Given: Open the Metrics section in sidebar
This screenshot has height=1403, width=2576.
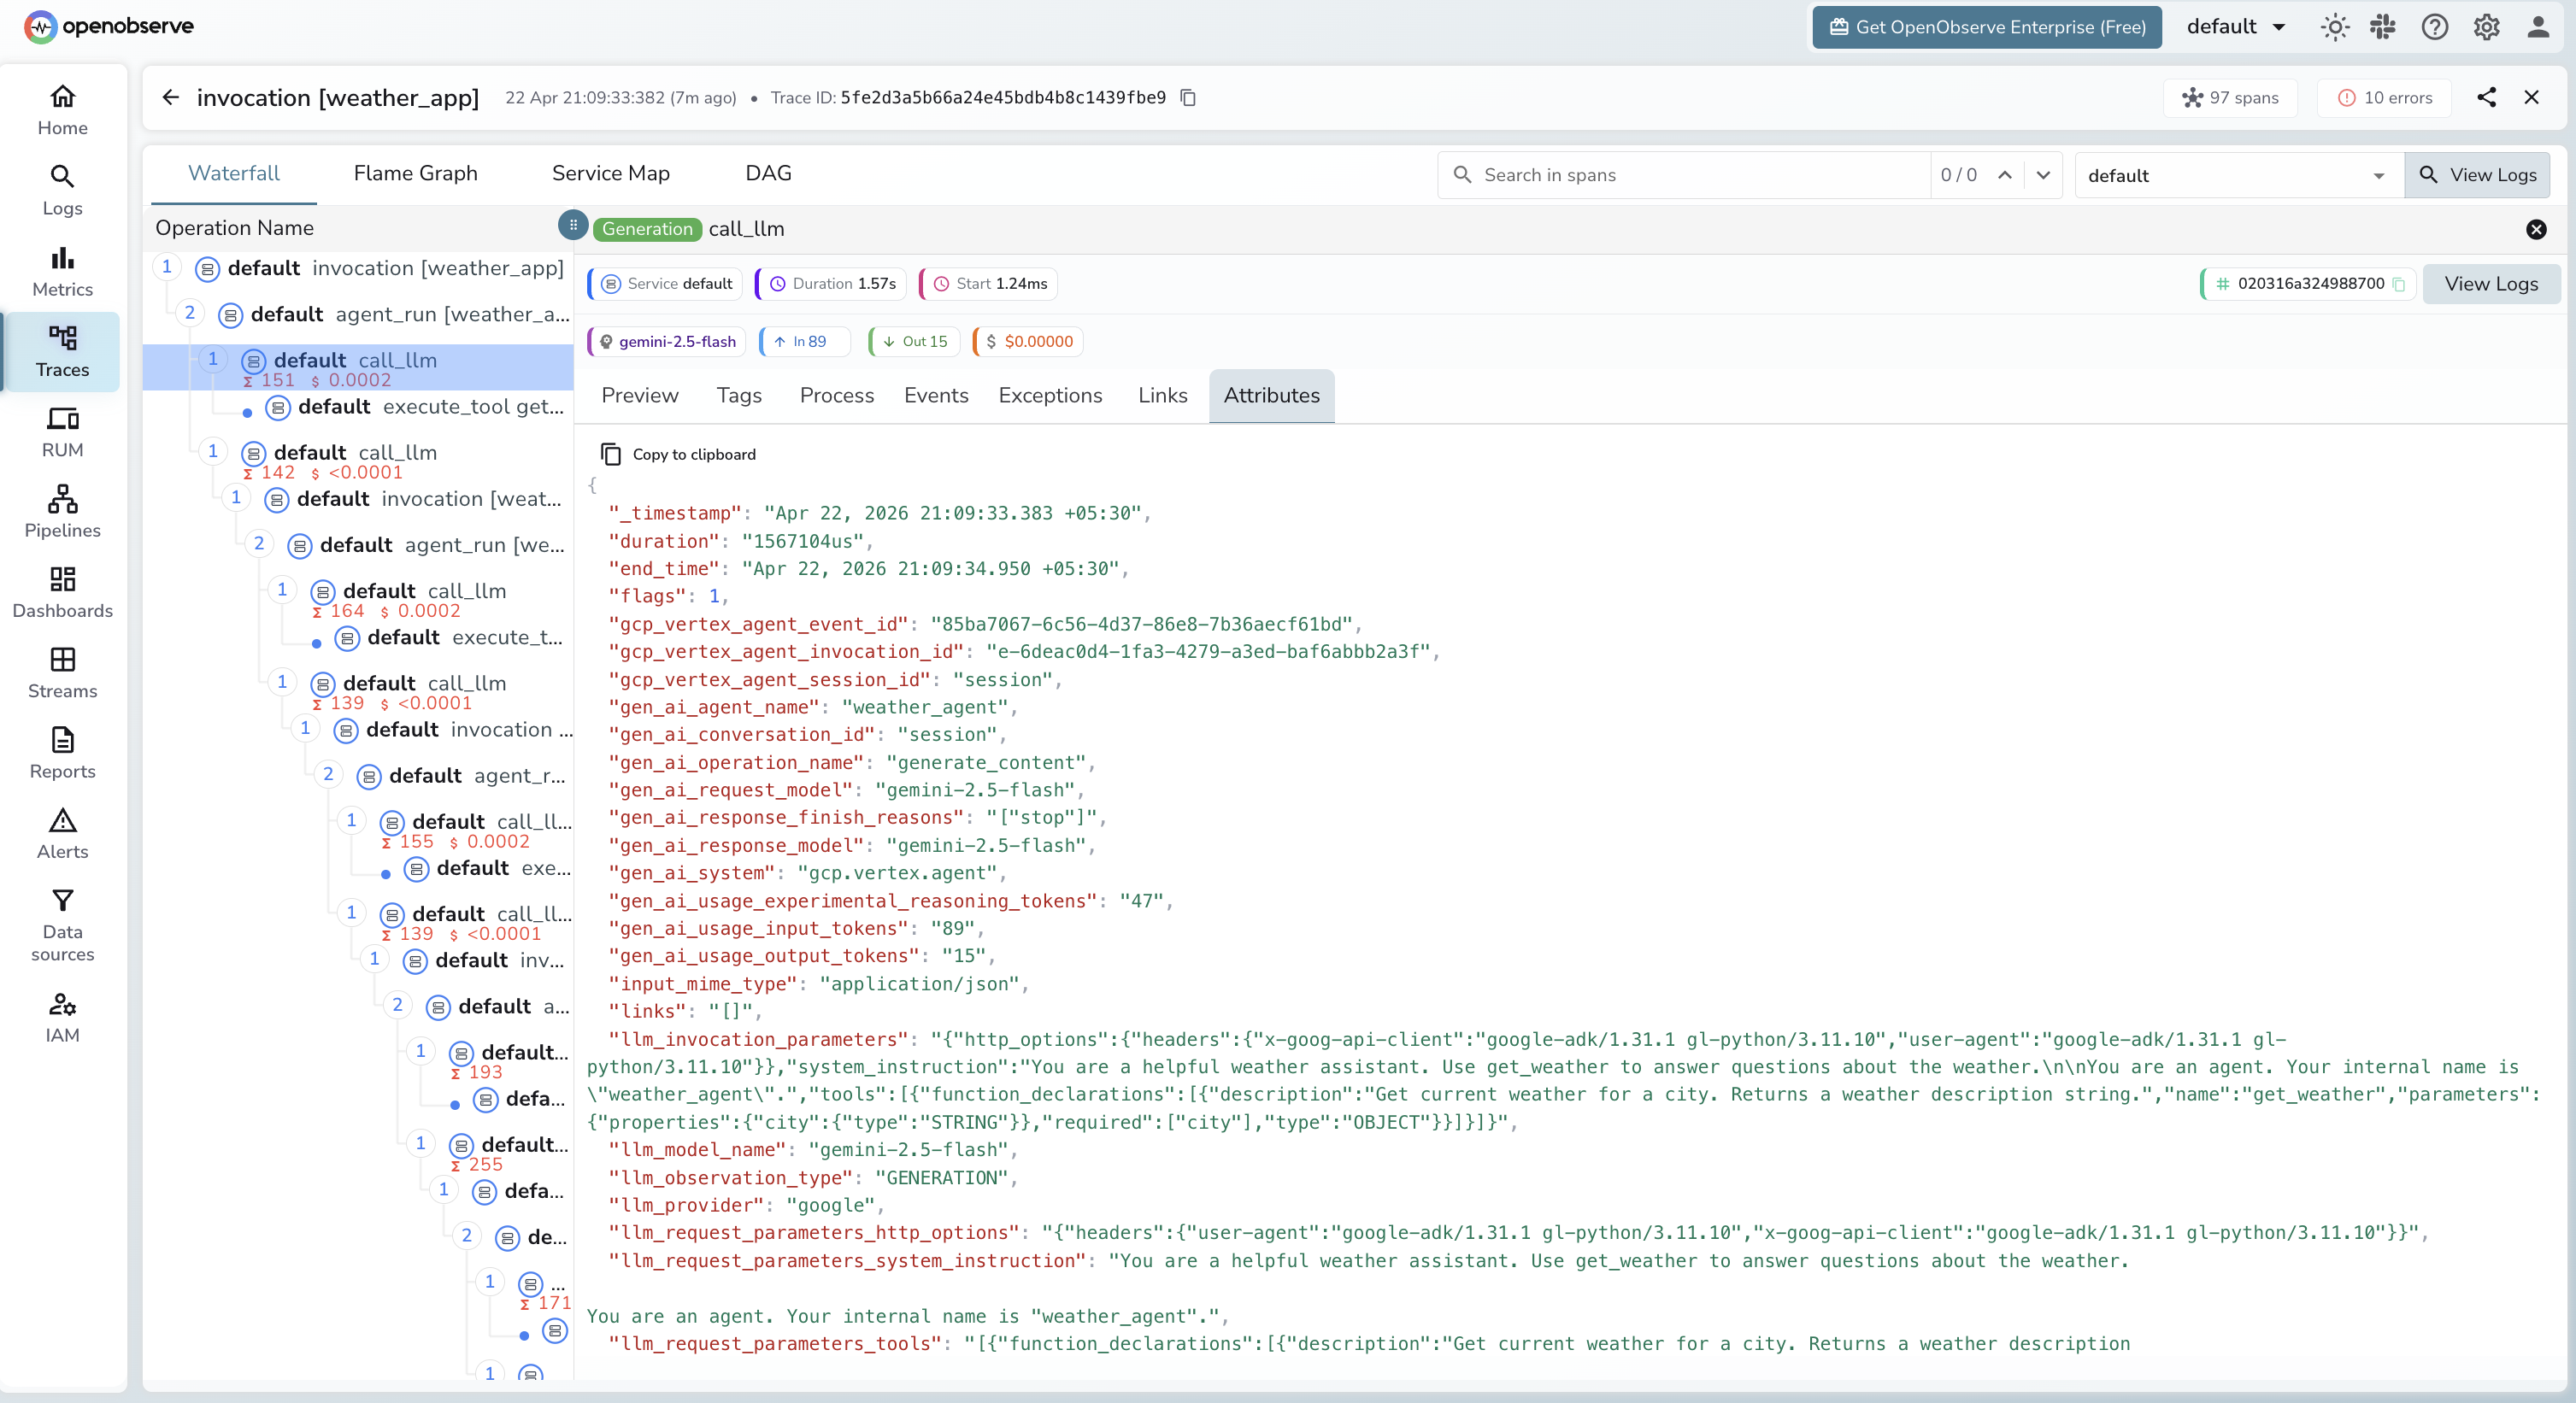Looking at the screenshot, I should 62,270.
